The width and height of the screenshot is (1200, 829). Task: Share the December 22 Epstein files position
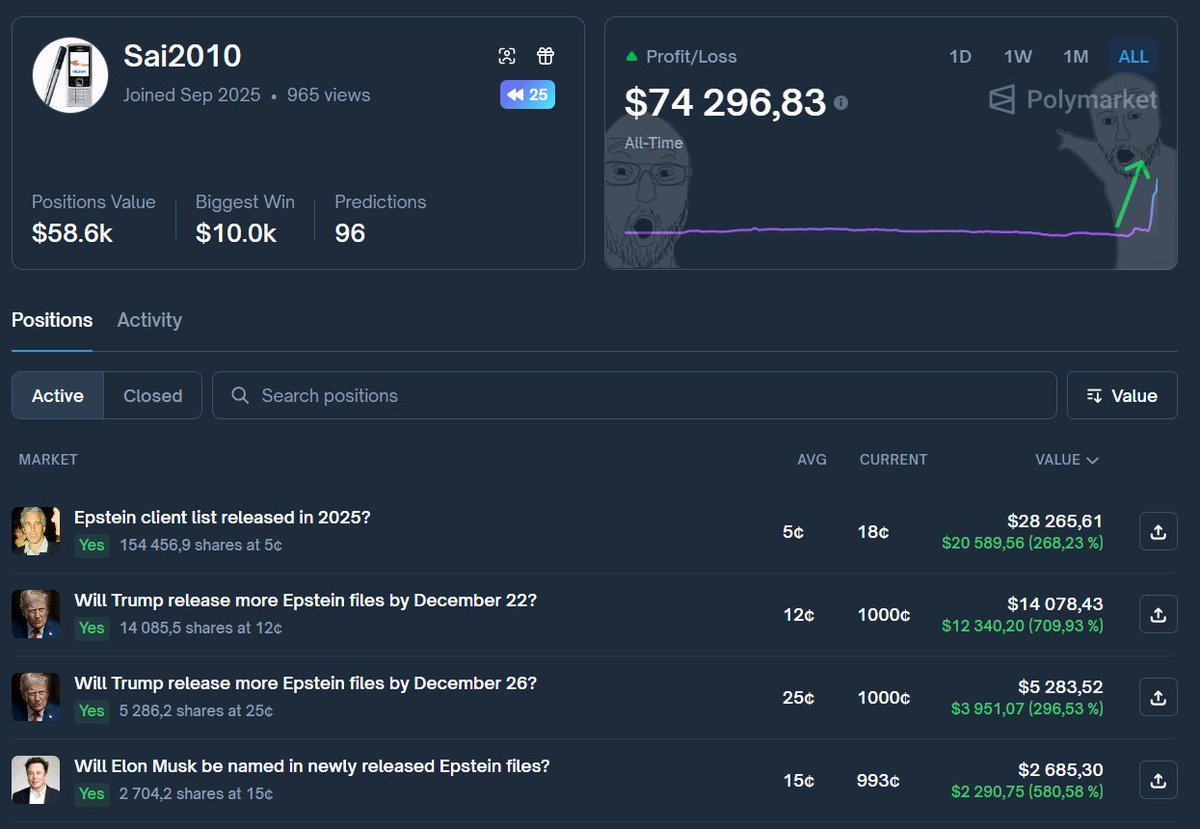click(x=1157, y=614)
